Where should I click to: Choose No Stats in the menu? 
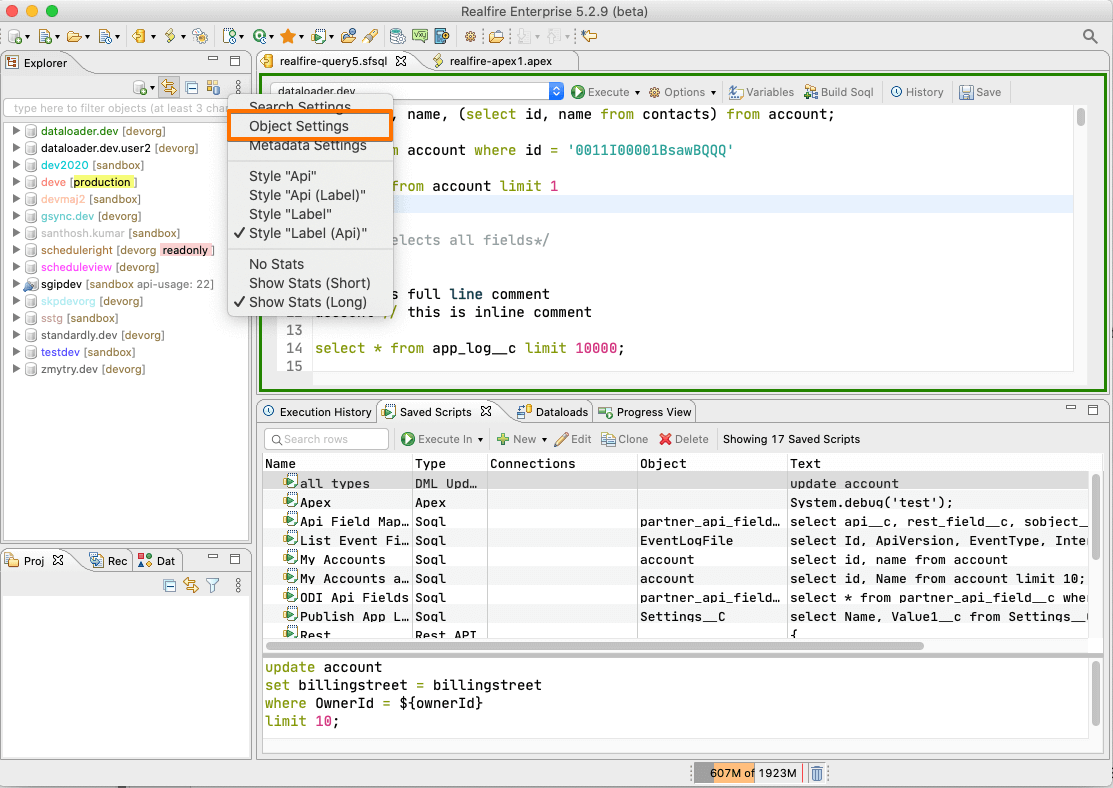click(310, 264)
